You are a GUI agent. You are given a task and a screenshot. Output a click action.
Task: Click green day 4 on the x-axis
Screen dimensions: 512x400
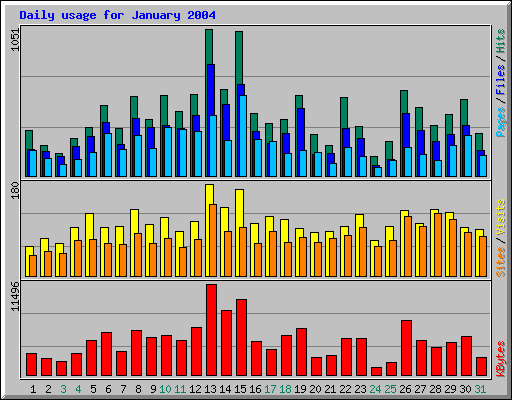(78, 389)
